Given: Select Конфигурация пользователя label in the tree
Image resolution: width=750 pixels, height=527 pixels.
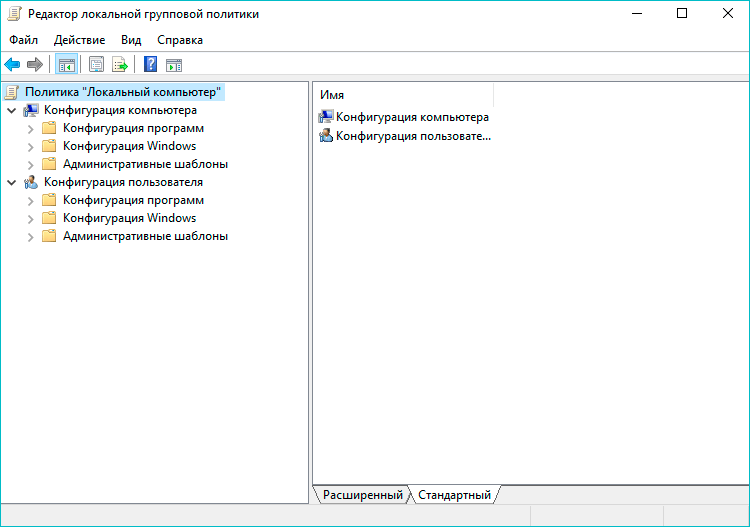Looking at the screenshot, I should coord(123,182).
